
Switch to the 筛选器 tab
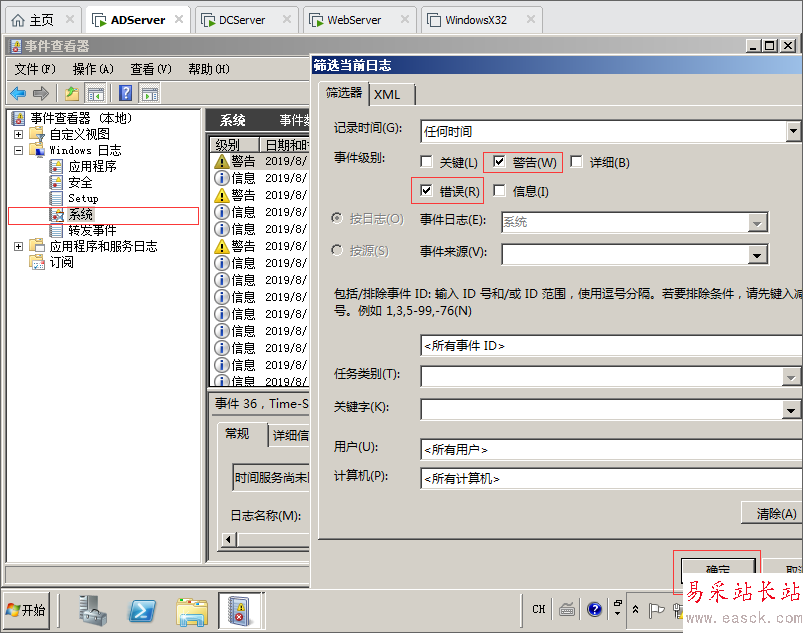coord(344,93)
